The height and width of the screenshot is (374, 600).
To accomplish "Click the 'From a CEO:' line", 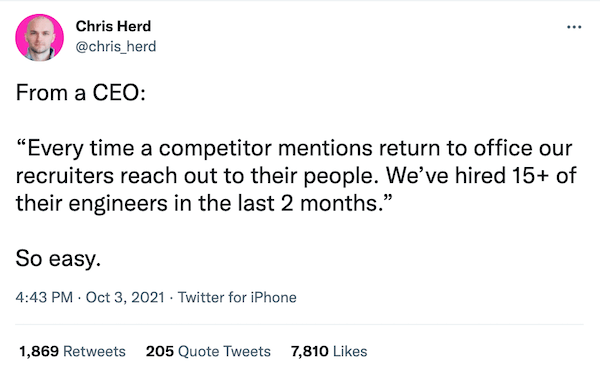I will click(x=81, y=93).
